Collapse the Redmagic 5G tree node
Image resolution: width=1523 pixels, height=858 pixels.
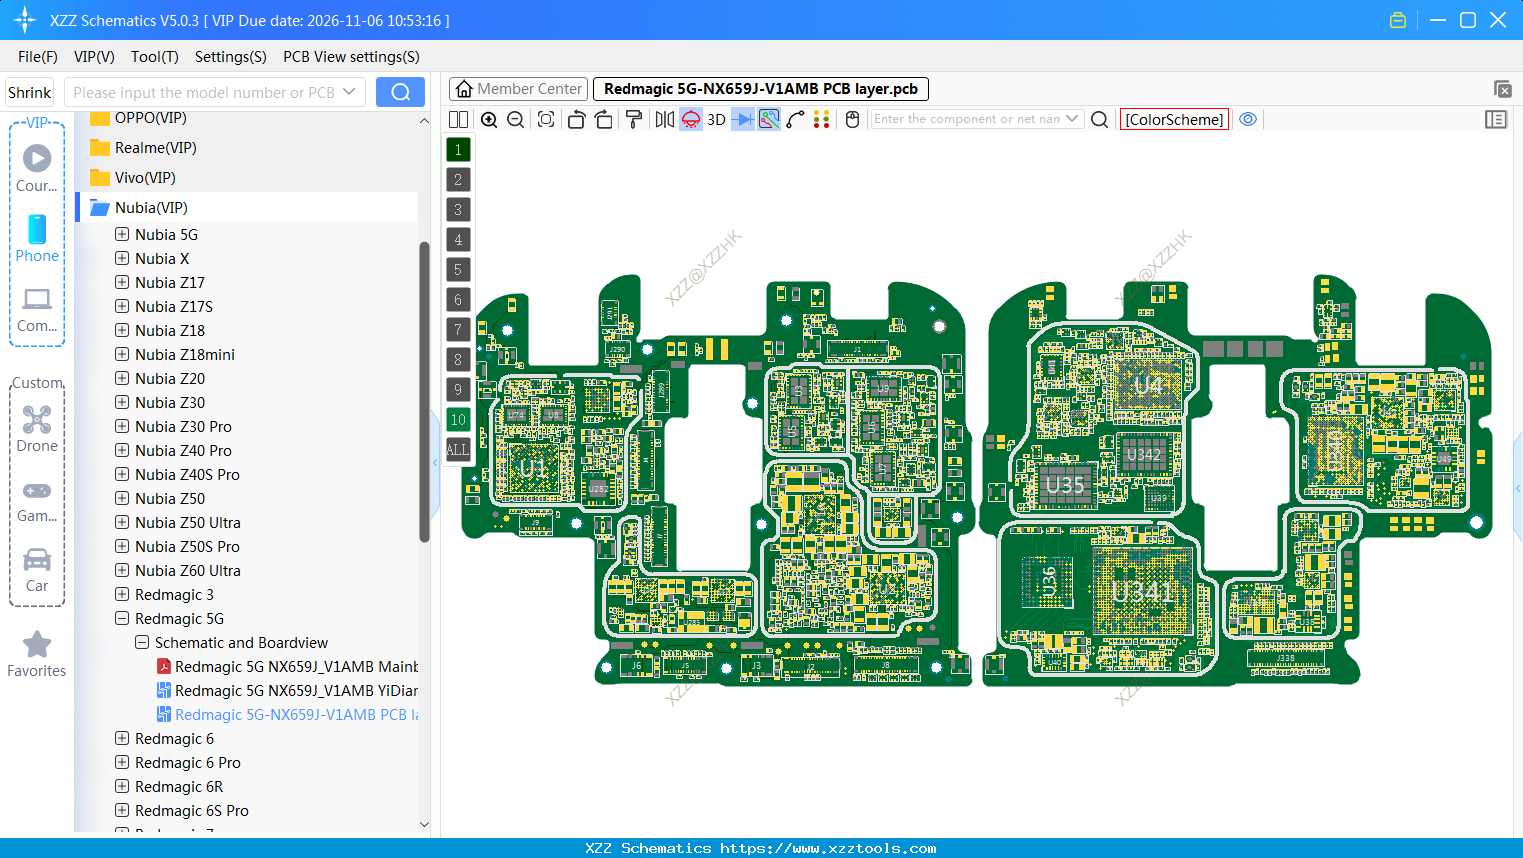pos(121,618)
